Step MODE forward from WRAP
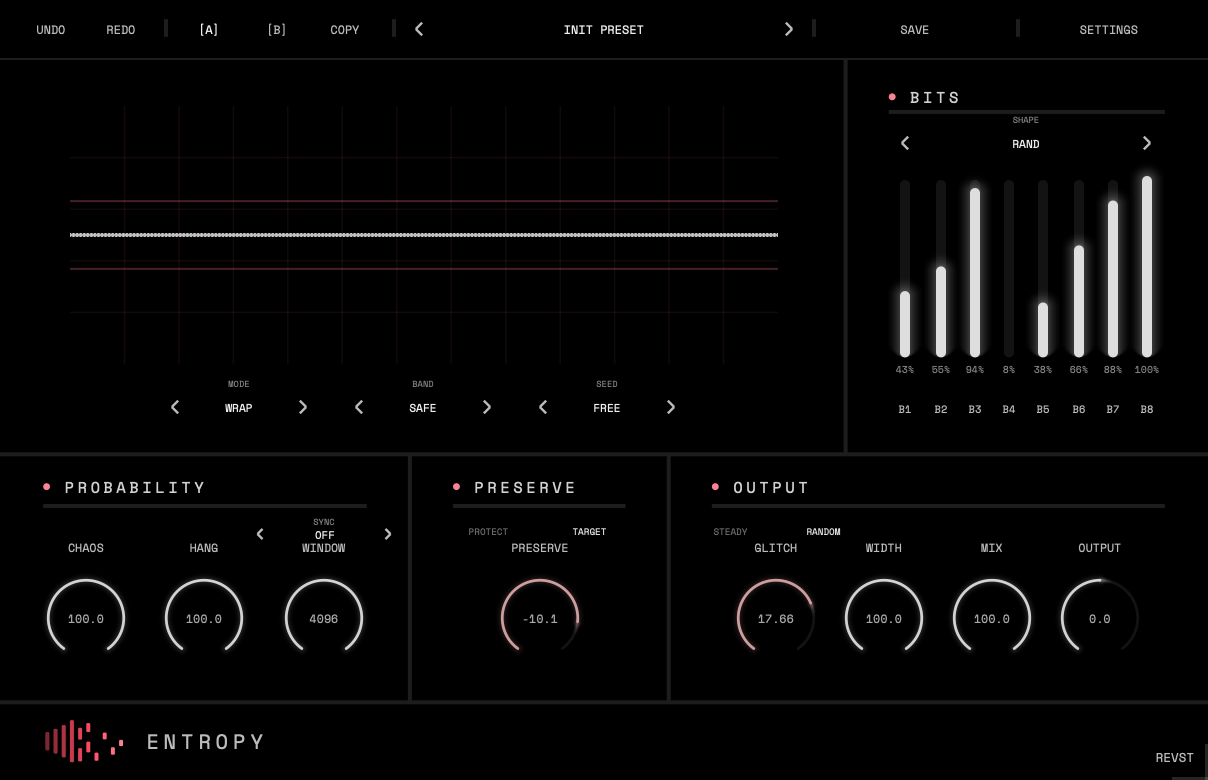Image resolution: width=1208 pixels, height=780 pixels. (x=303, y=407)
